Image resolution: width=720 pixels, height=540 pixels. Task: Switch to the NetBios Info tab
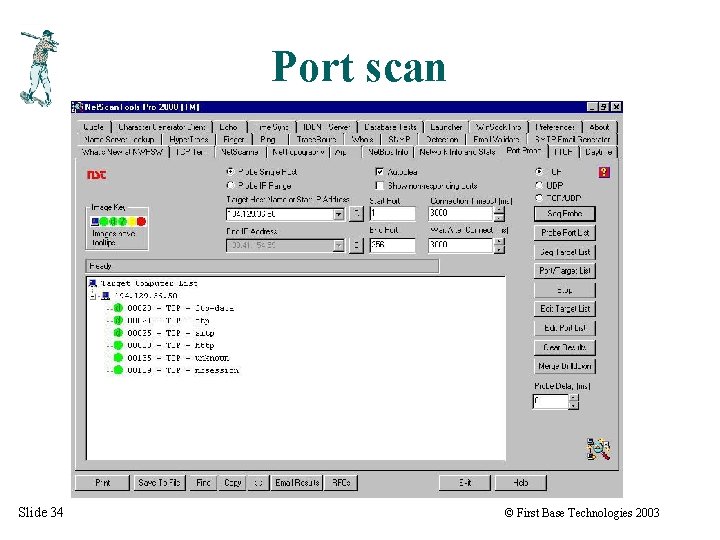[x=388, y=152]
